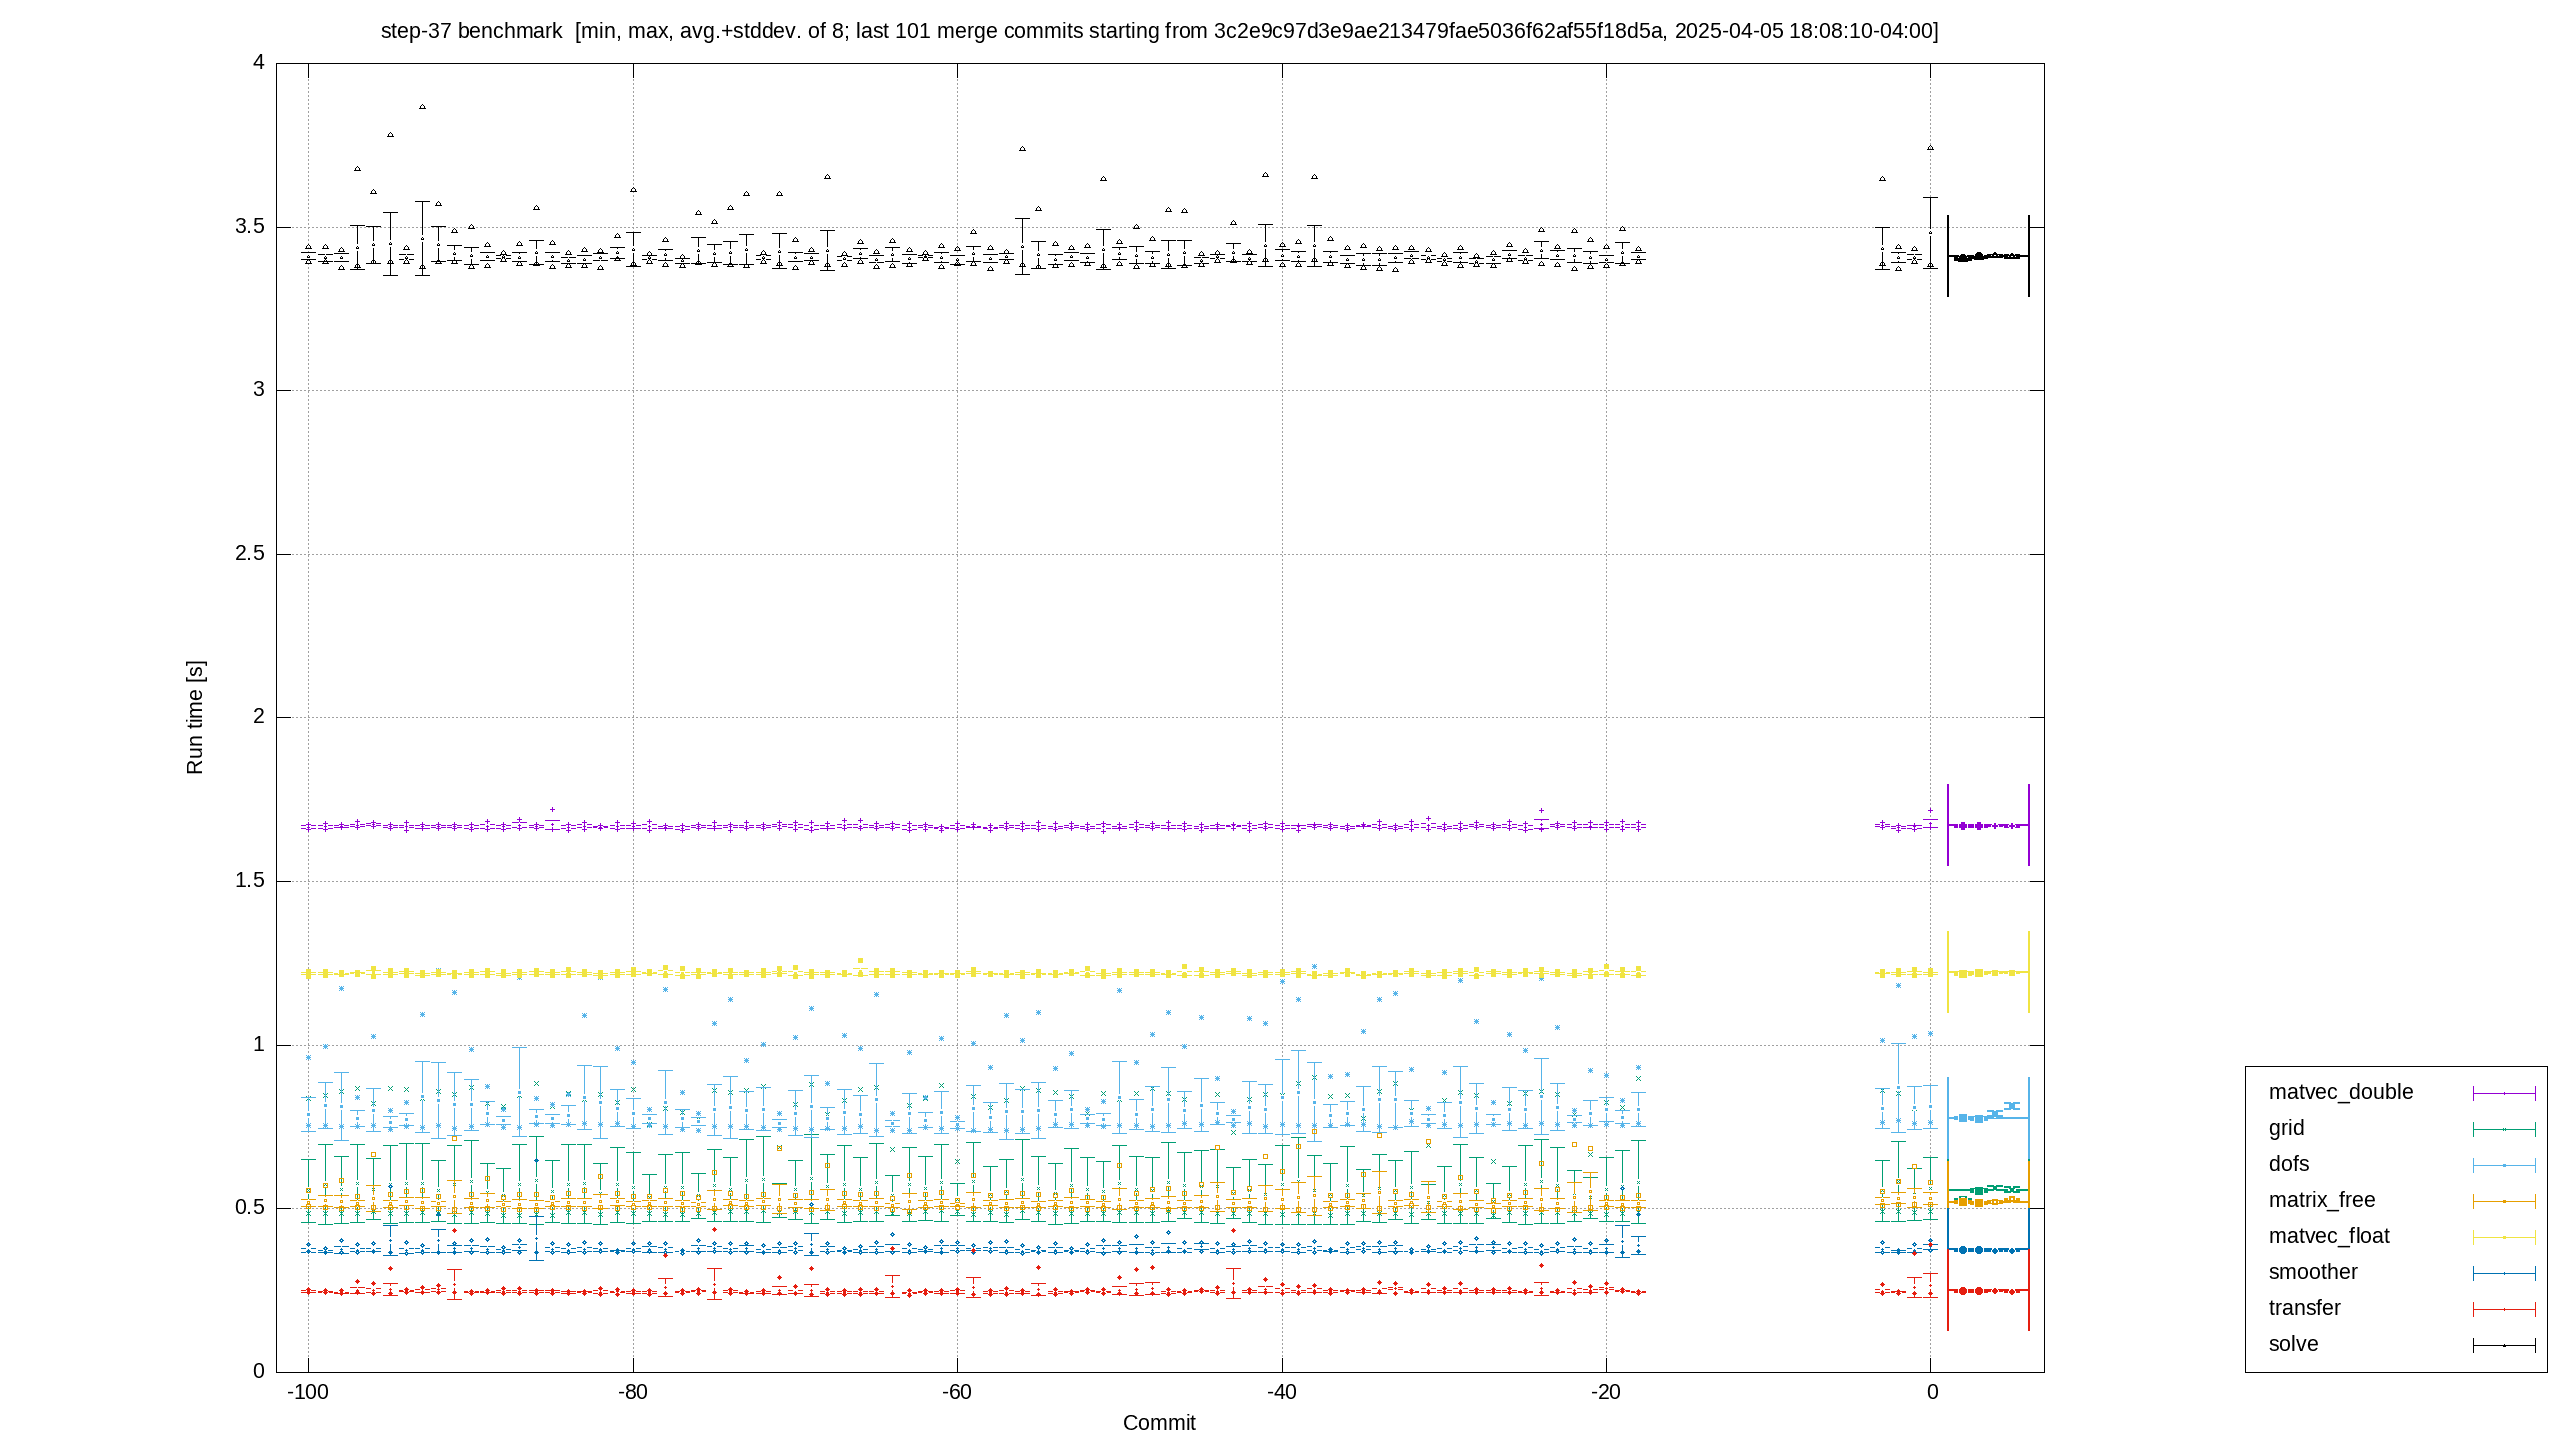The image size is (2560, 1440).
Task: Click the -40 x-axis tick label
Action: pos(1282,1392)
